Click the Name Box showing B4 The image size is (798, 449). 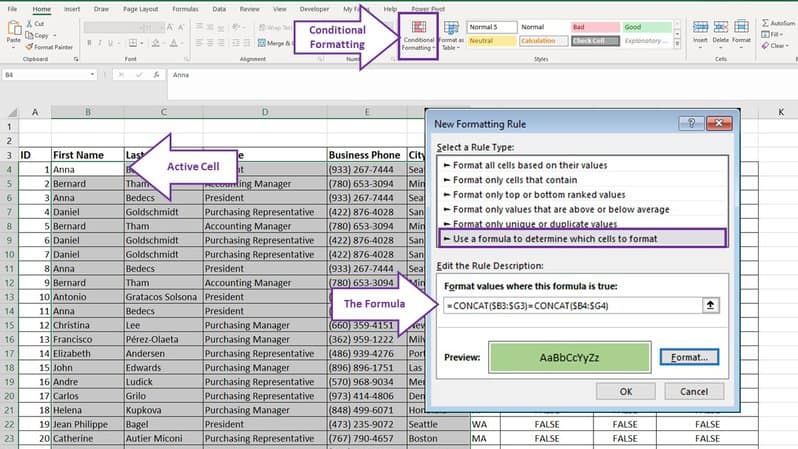click(x=44, y=75)
